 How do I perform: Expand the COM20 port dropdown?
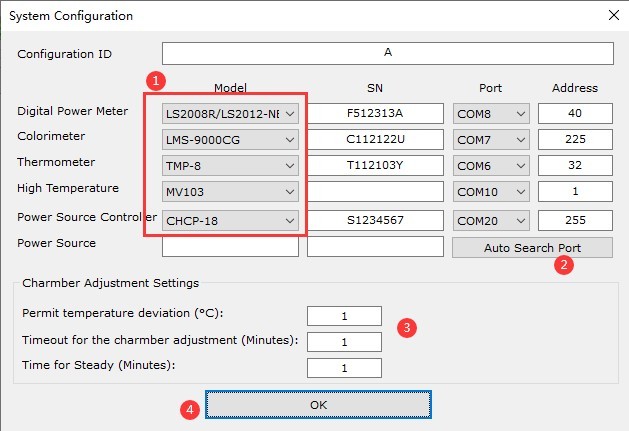click(x=491, y=220)
